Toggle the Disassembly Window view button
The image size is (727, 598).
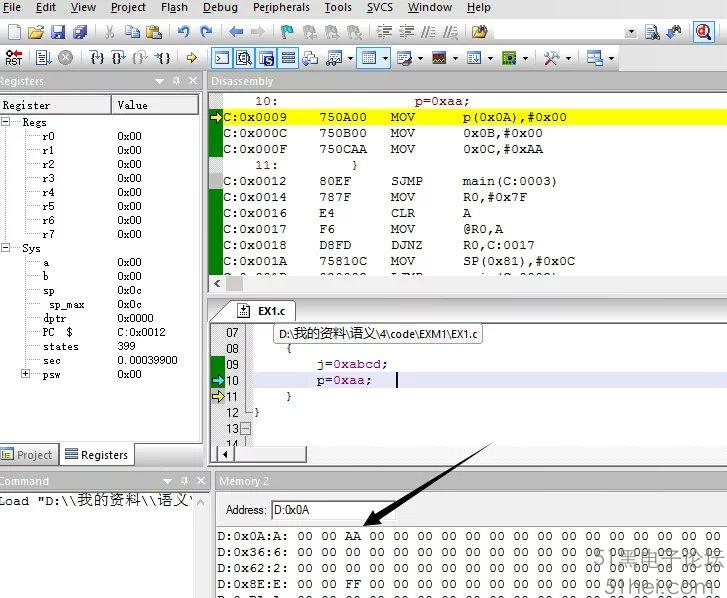pyautogui.click(x=244, y=58)
